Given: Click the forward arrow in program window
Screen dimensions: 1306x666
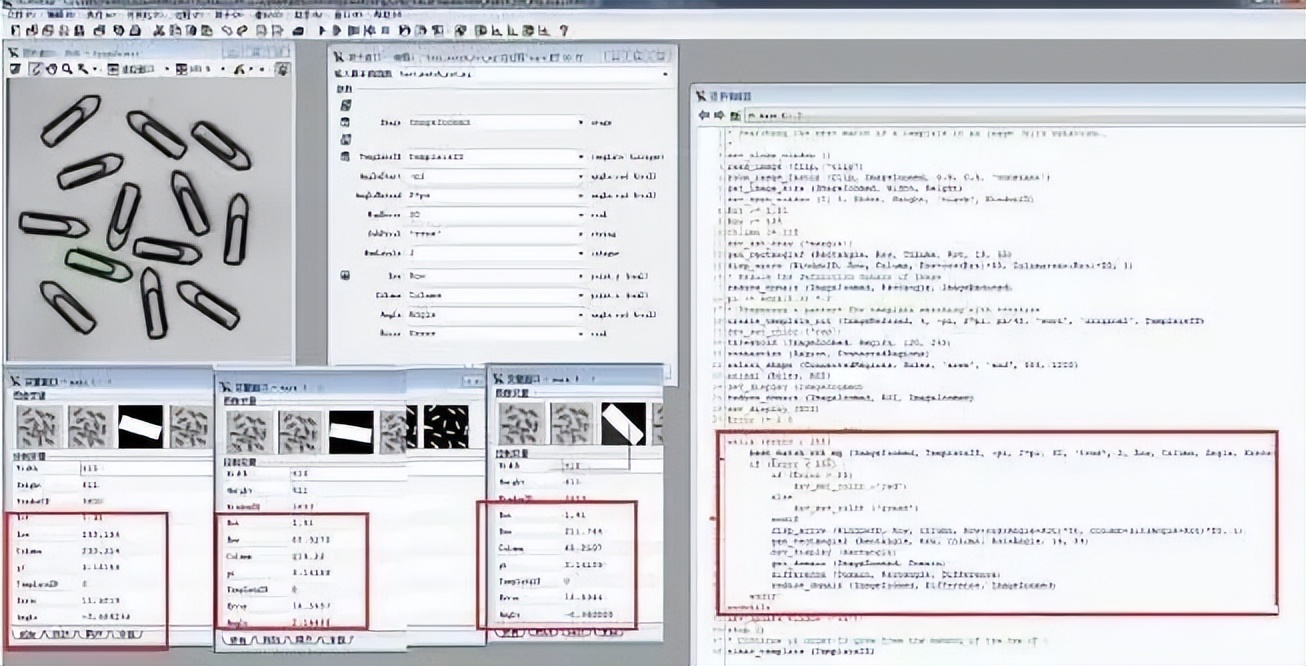Looking at the screenshot, I should coord(718,116).
